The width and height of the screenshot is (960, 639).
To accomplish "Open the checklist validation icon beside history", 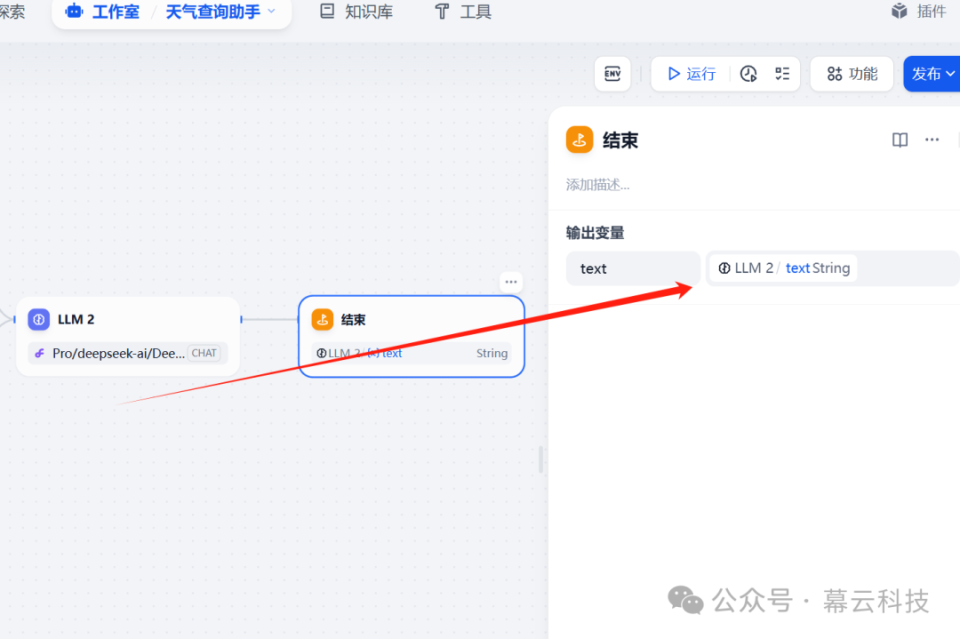I will [781, 73].
